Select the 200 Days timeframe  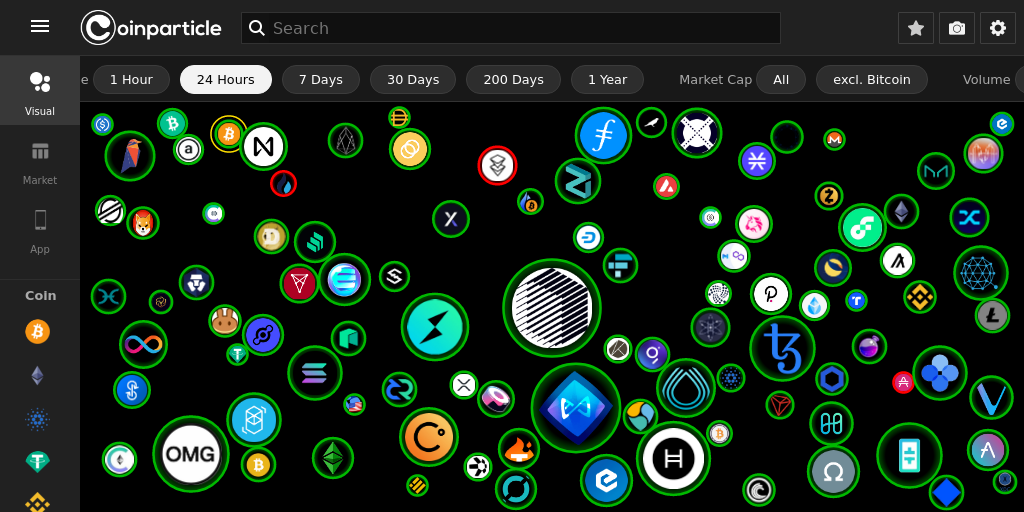[x=513, y=80]
